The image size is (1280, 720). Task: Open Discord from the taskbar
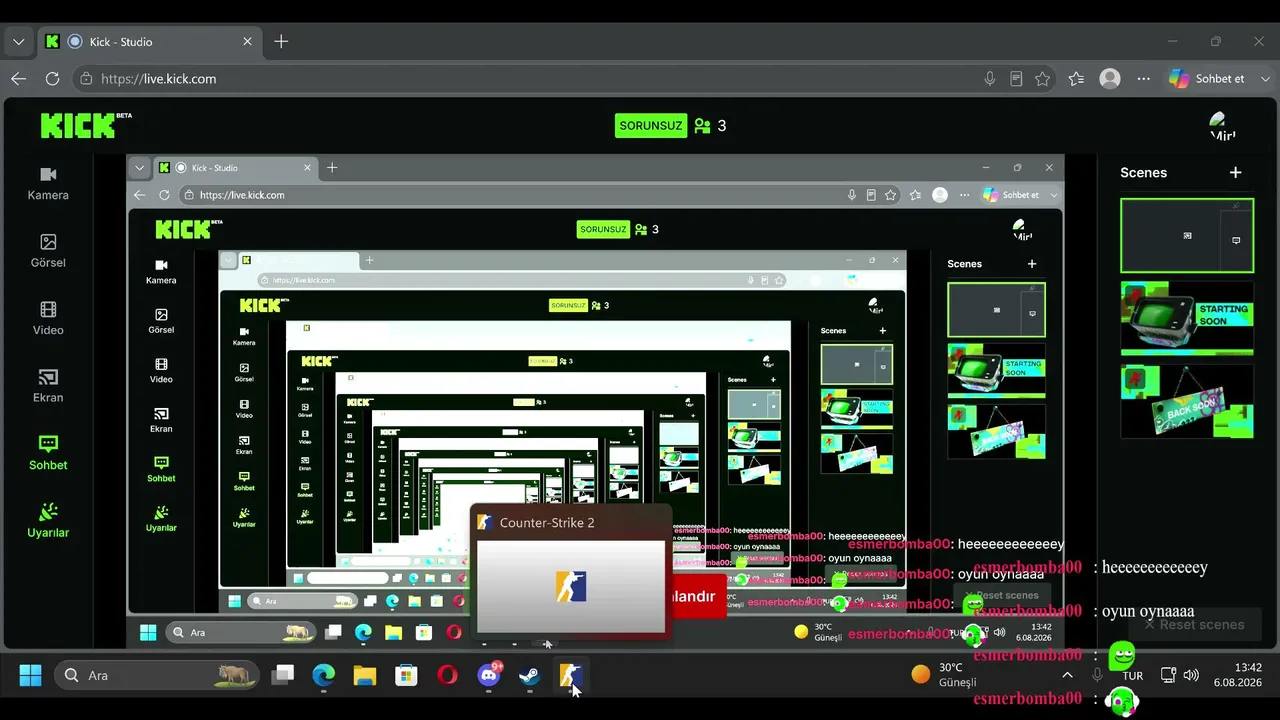pos(489,675)
